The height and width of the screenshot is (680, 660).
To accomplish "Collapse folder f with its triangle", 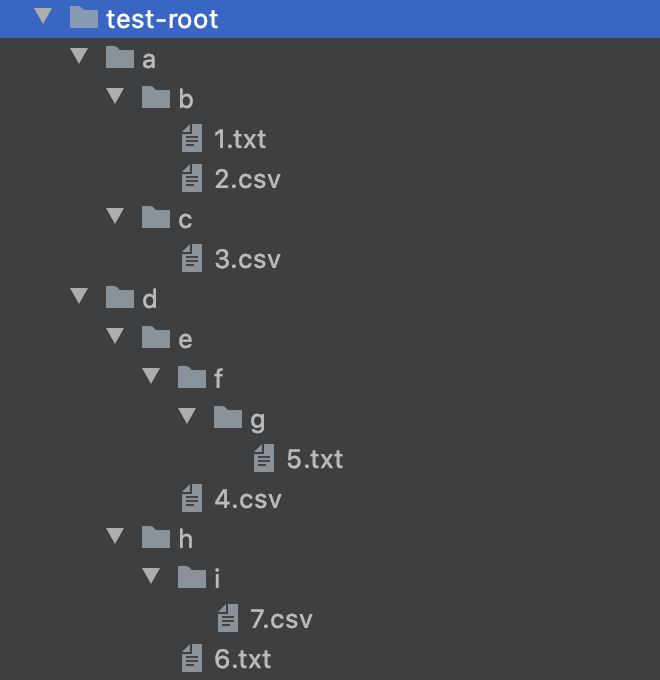I will (151, 377).
